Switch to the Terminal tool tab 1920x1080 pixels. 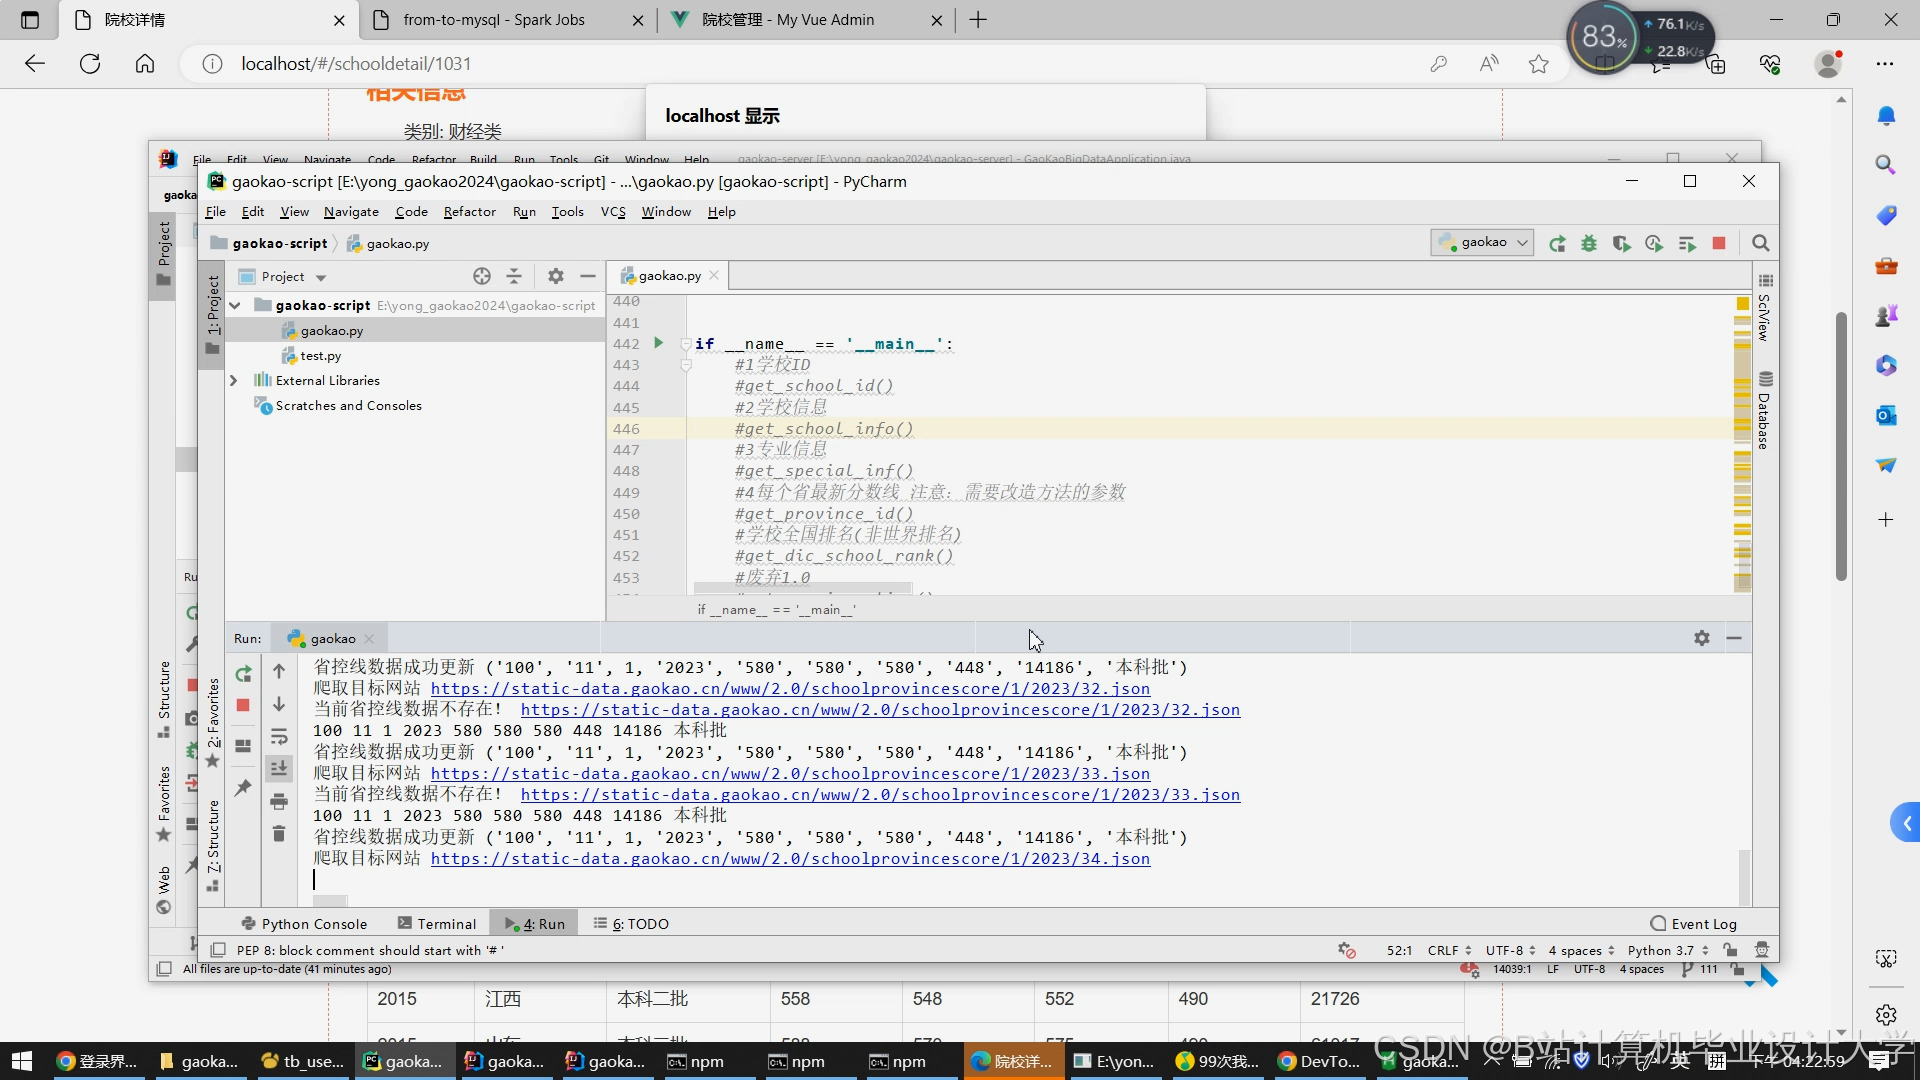(x=437, y=924)
